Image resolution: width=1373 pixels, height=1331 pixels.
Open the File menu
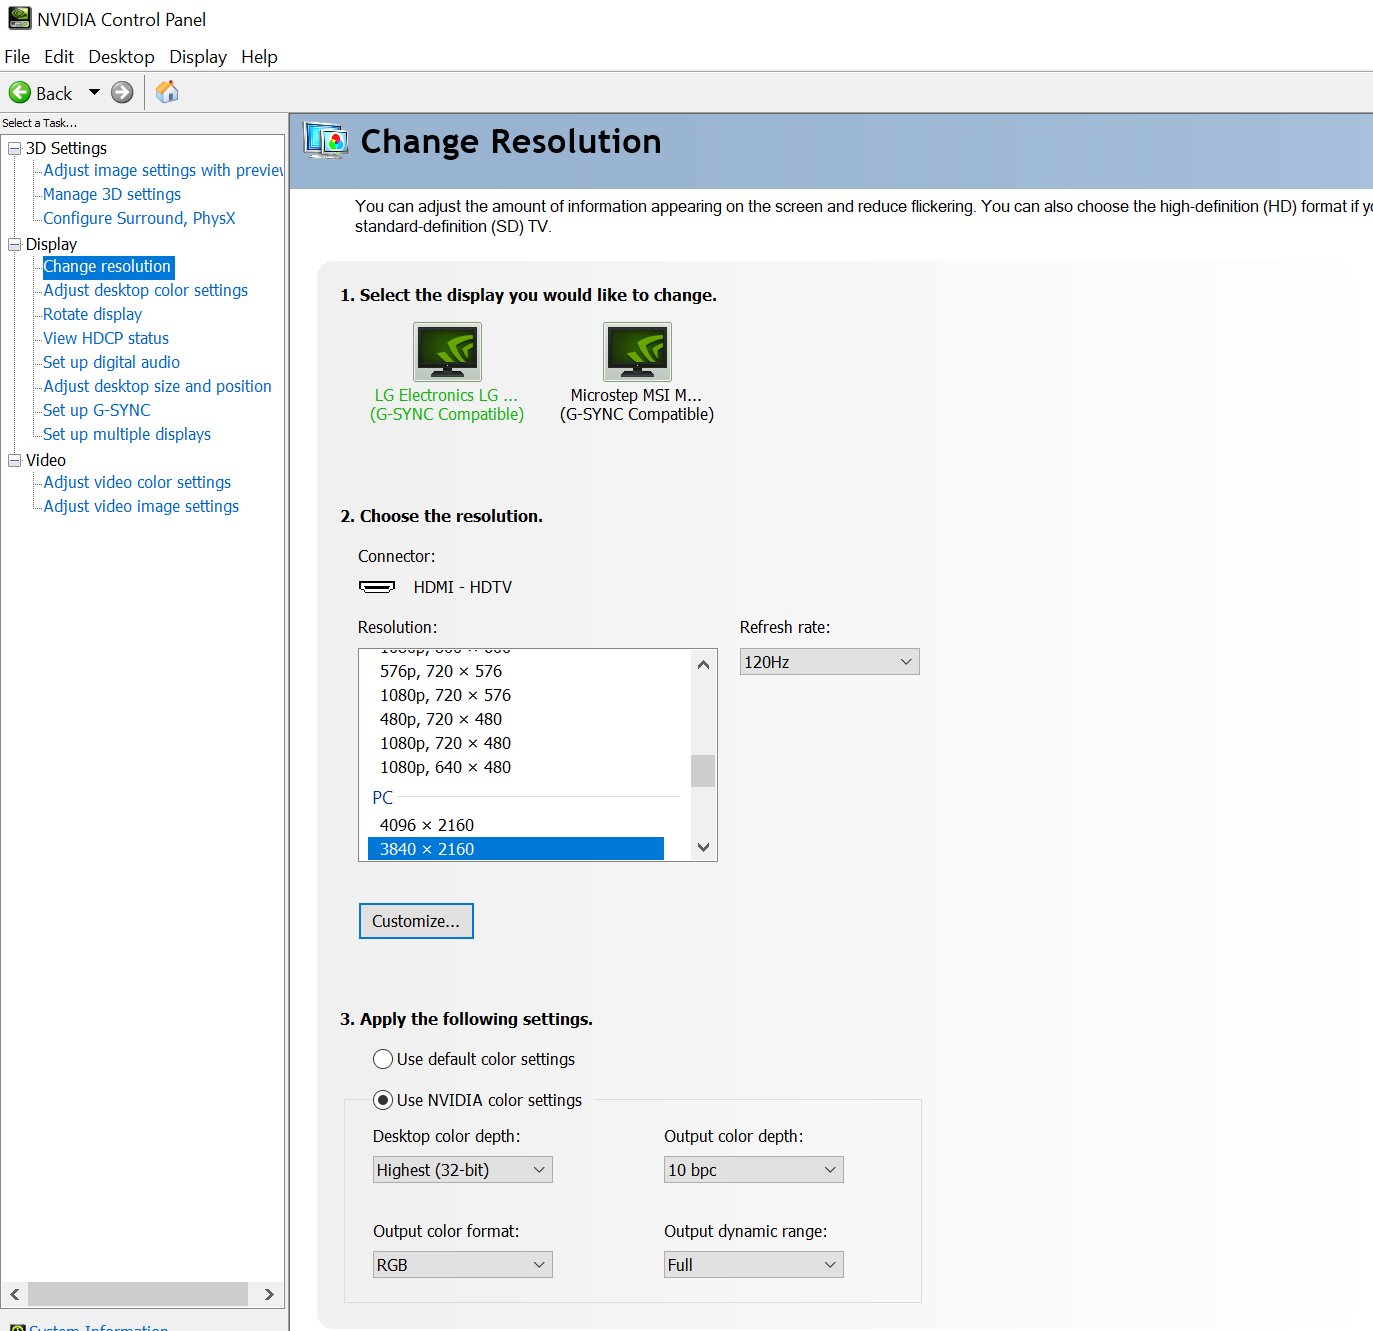coord(17,57)
